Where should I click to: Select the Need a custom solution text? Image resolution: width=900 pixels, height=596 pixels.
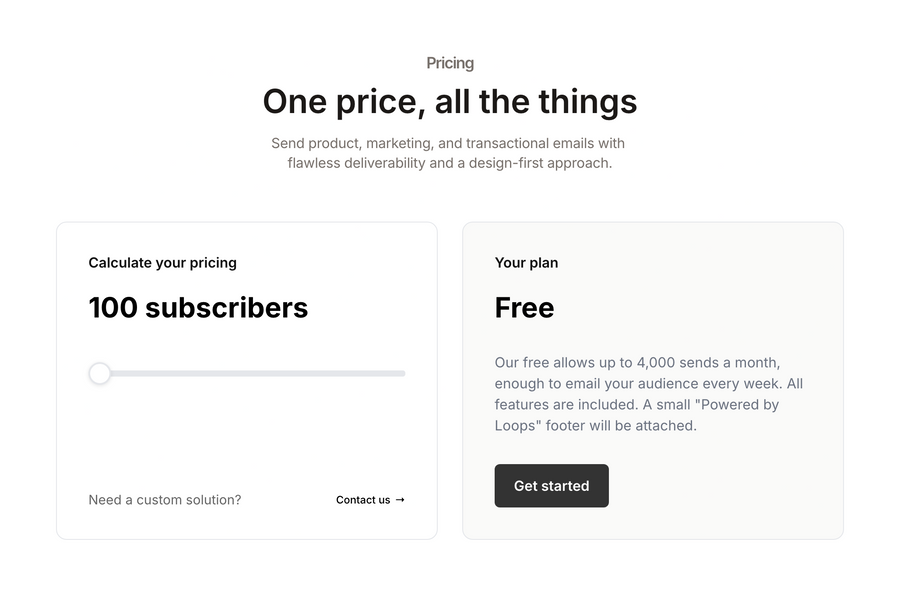(x=164, y=500)
